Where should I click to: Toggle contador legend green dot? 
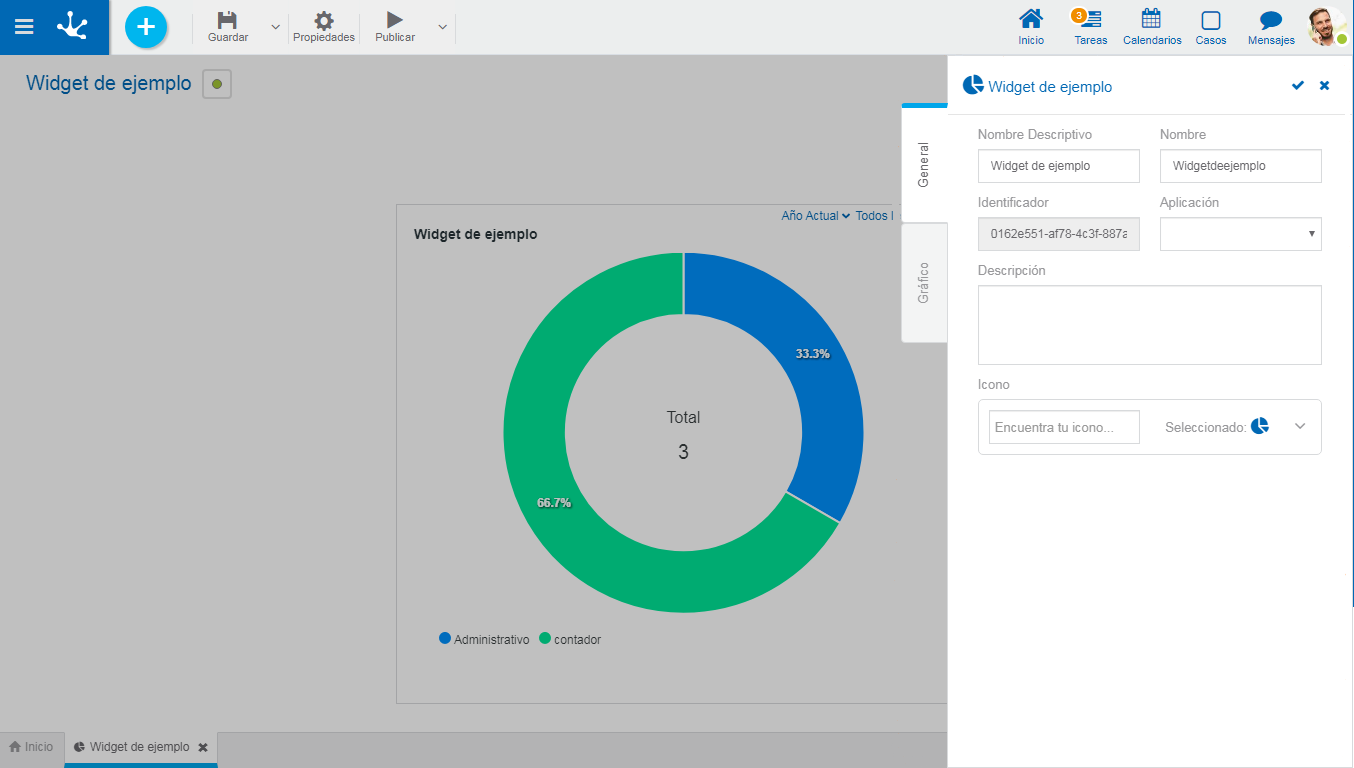pos(545,638)
